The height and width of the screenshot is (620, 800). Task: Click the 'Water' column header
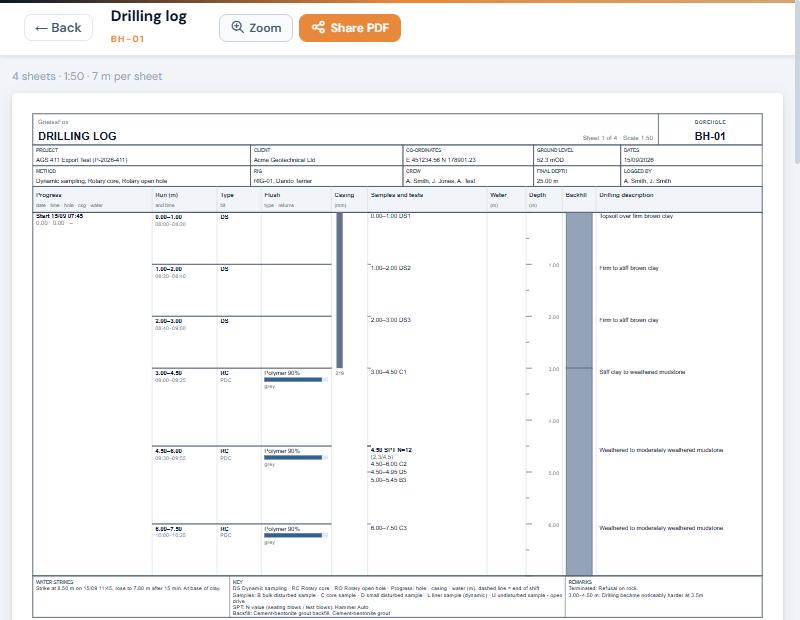(498, 195)
